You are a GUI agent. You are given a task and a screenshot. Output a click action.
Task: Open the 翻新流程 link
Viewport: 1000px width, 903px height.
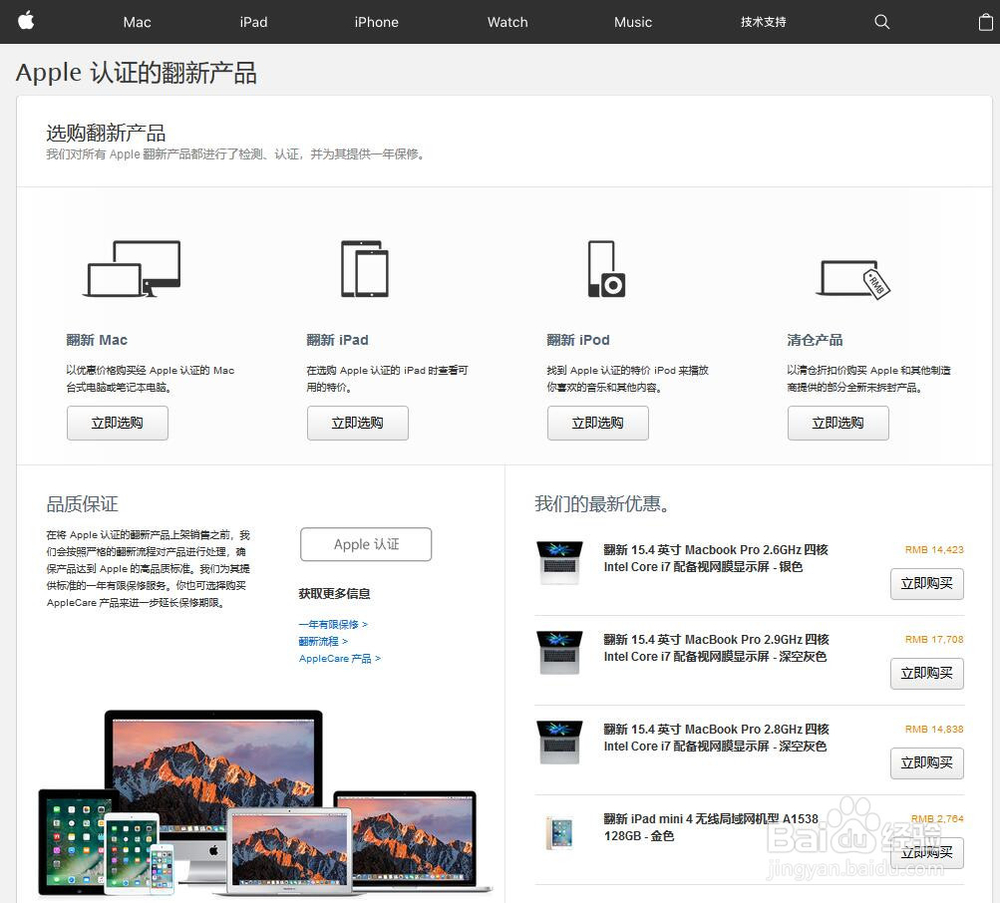click(x=322, y=641)
